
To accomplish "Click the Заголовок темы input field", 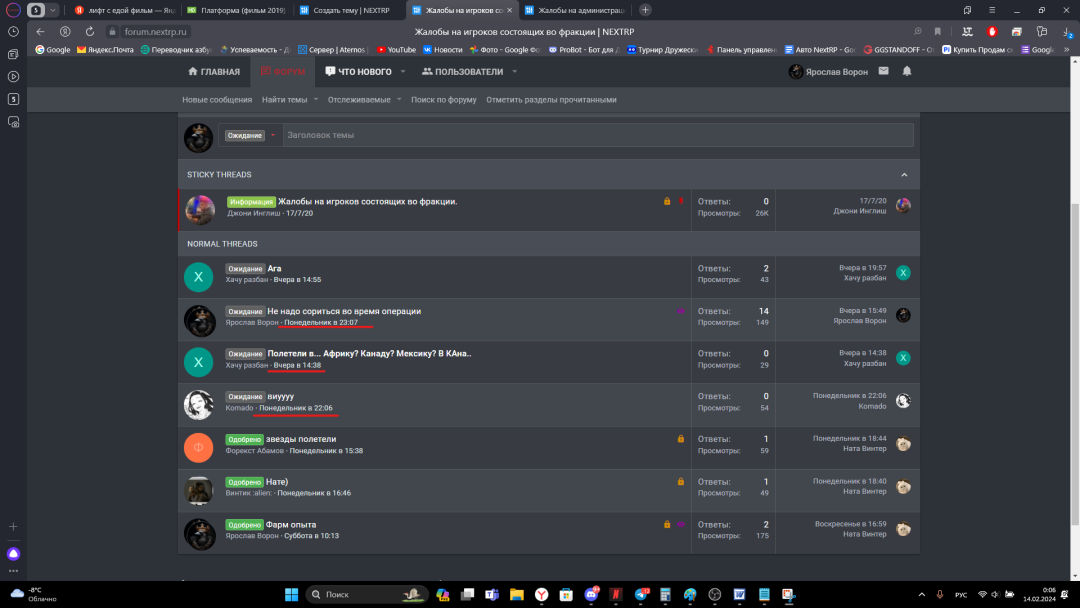I will pyautogui.click(x=598, y=135).
